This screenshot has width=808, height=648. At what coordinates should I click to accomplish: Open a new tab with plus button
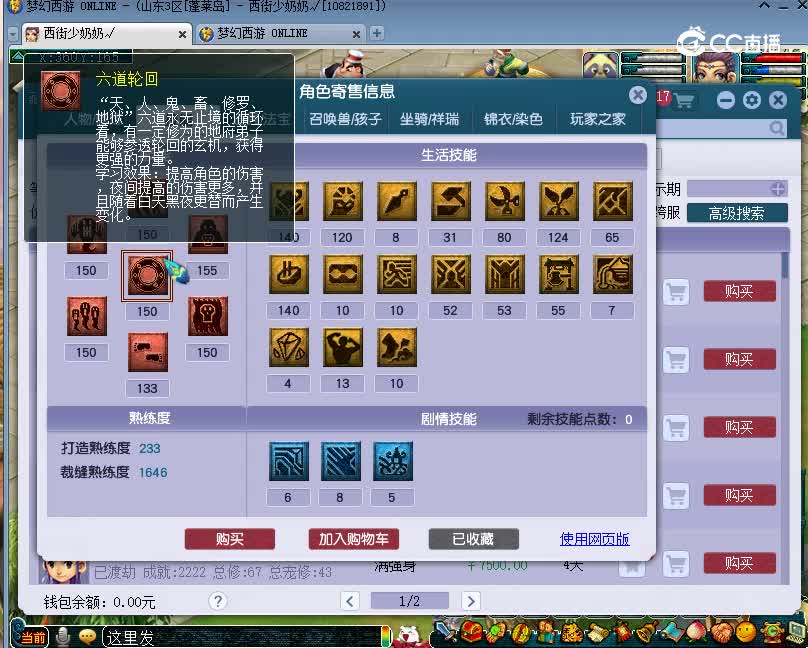pos(377,33)
